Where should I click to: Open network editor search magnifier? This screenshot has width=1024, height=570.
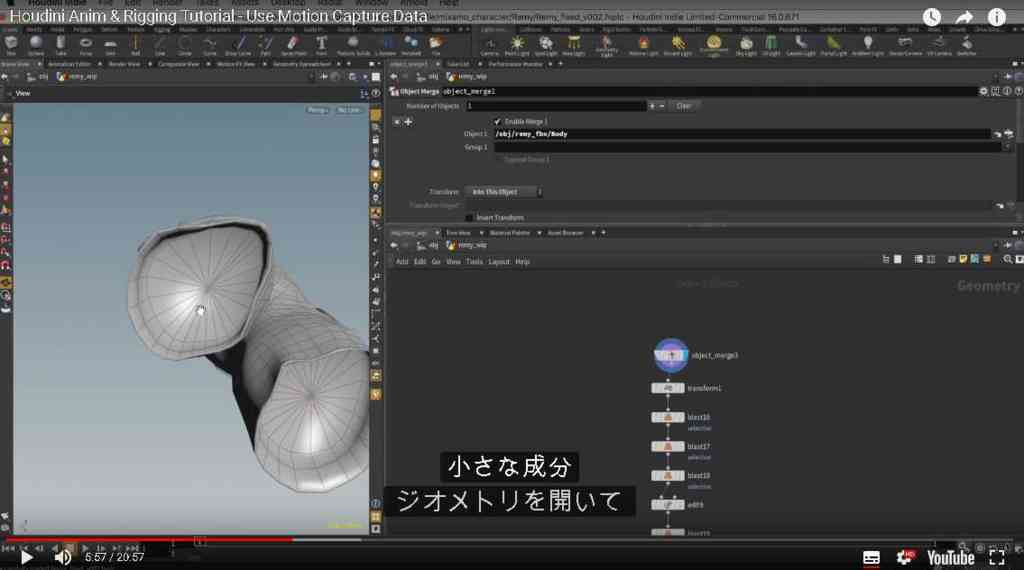point(1008,259)
